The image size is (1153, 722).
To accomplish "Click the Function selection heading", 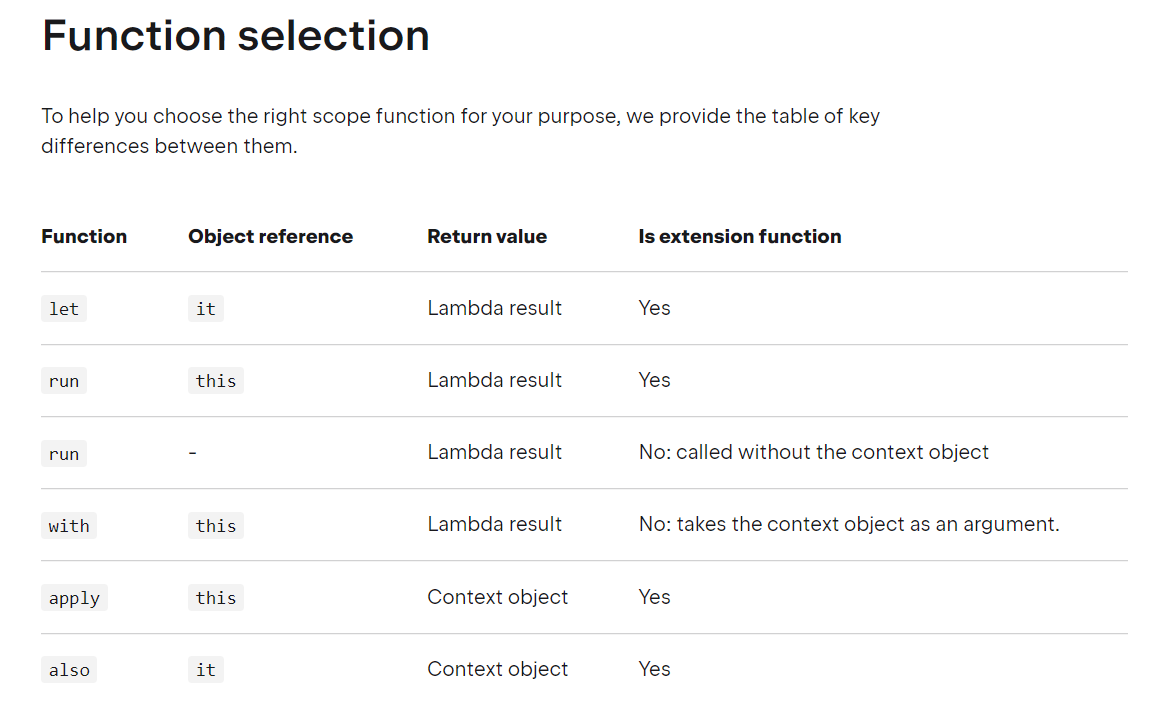I will [236, 35].
